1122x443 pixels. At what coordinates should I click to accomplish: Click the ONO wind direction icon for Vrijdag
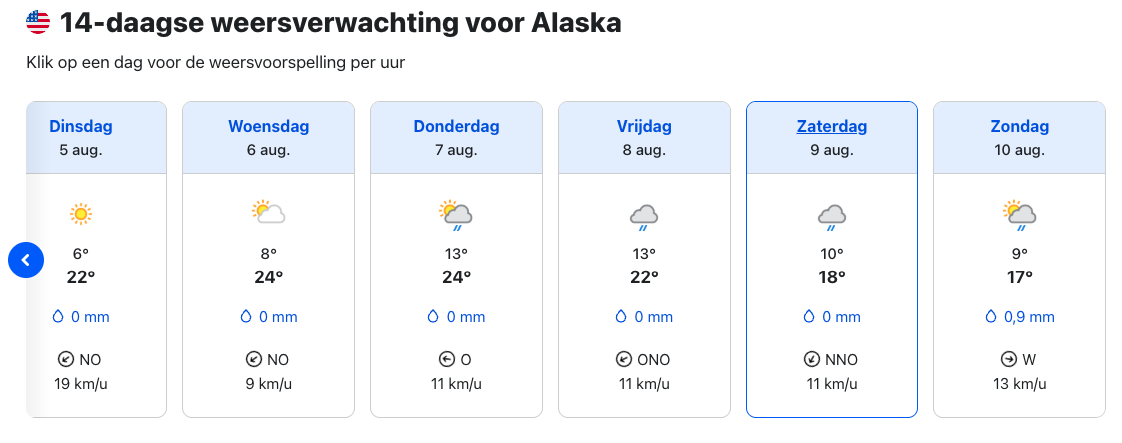(623, 359)
